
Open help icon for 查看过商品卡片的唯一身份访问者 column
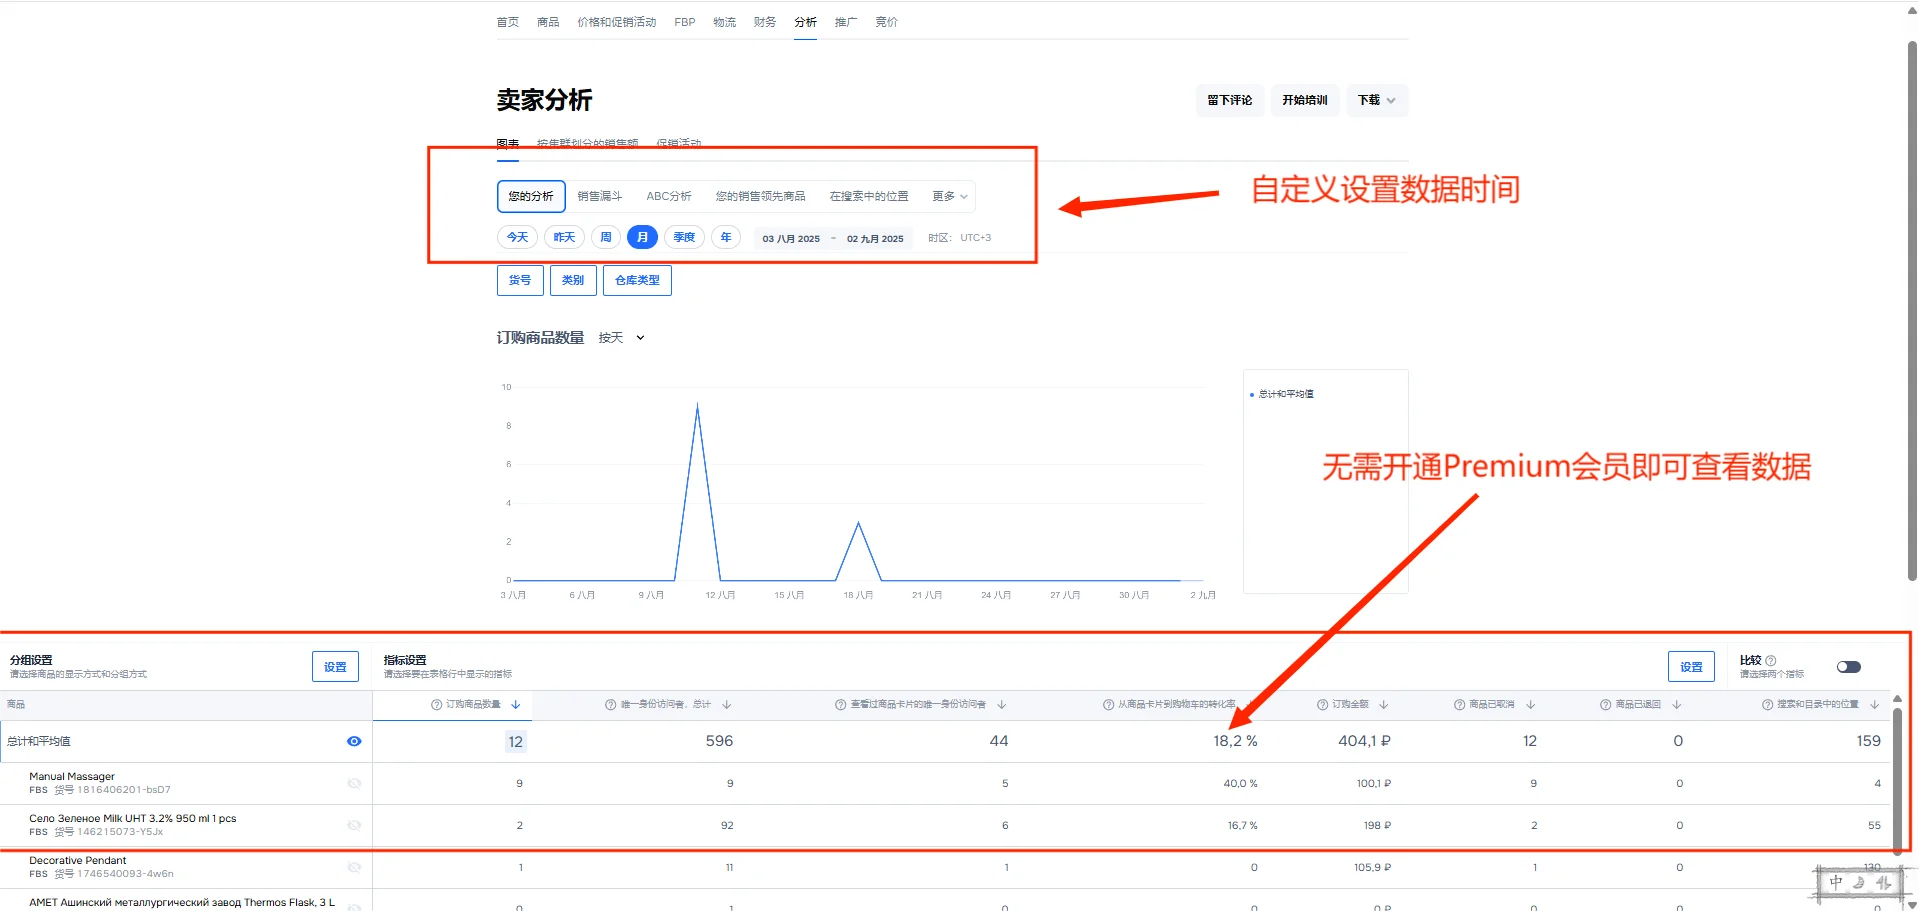840,705
